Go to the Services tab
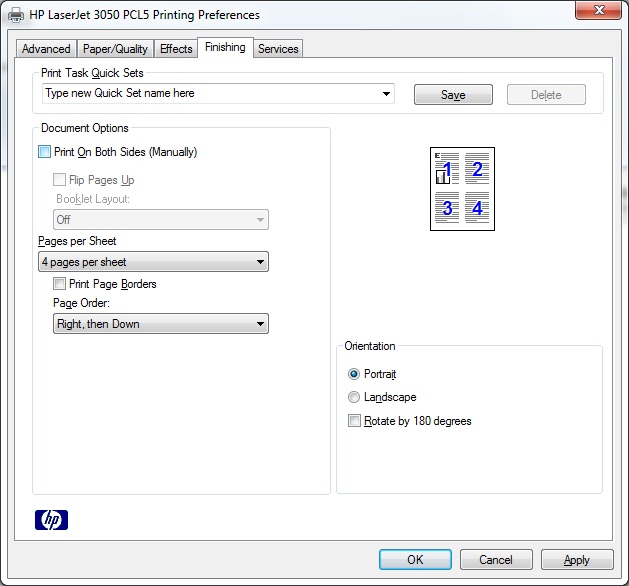Screen dimensions: 629x586 [x=278, y=49]
